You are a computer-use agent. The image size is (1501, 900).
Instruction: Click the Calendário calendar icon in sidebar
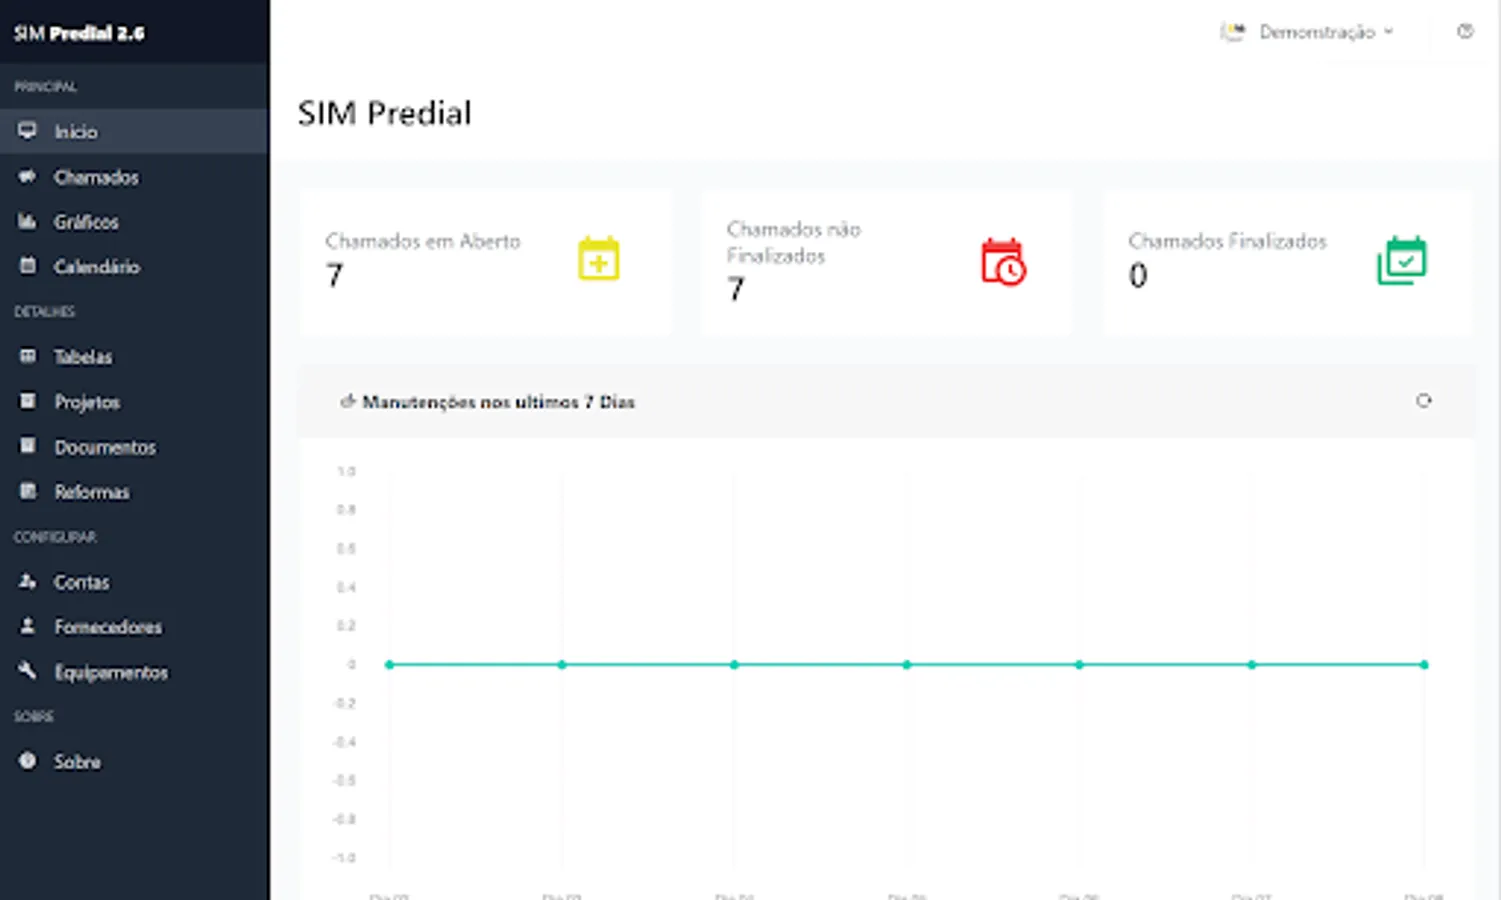(27, 266)
